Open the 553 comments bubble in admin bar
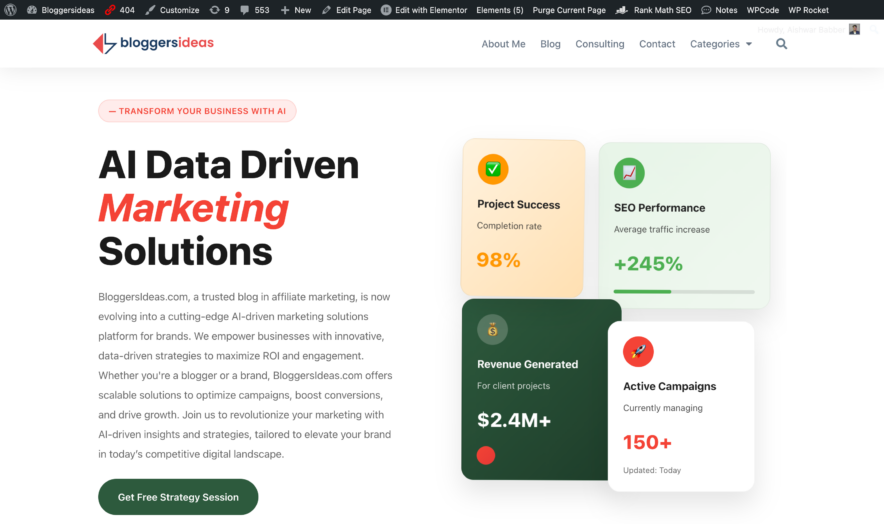 (x=254, y=10)
